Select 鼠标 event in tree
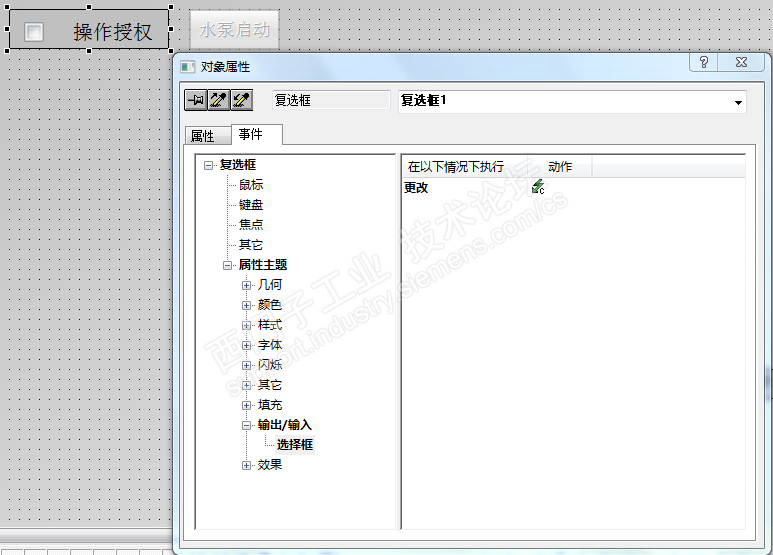 251,185
